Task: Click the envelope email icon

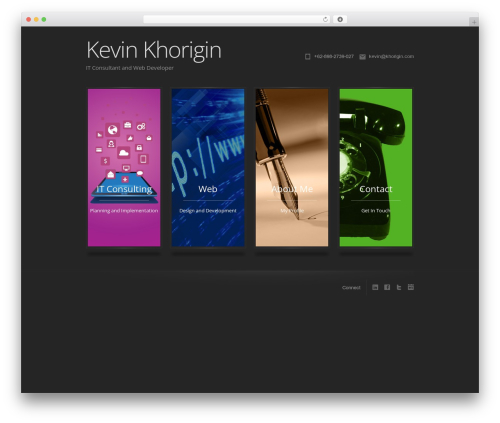Action: click(x=362, y=57)
